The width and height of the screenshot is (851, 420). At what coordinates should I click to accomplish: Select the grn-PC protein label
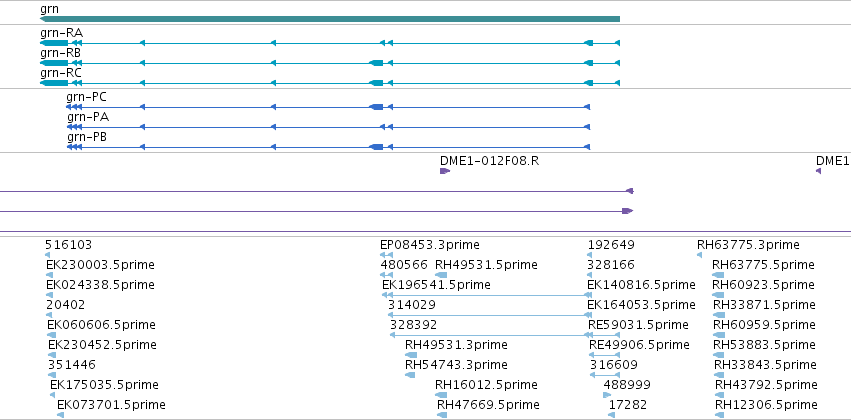pyautogui.click(x=86, y=97)
